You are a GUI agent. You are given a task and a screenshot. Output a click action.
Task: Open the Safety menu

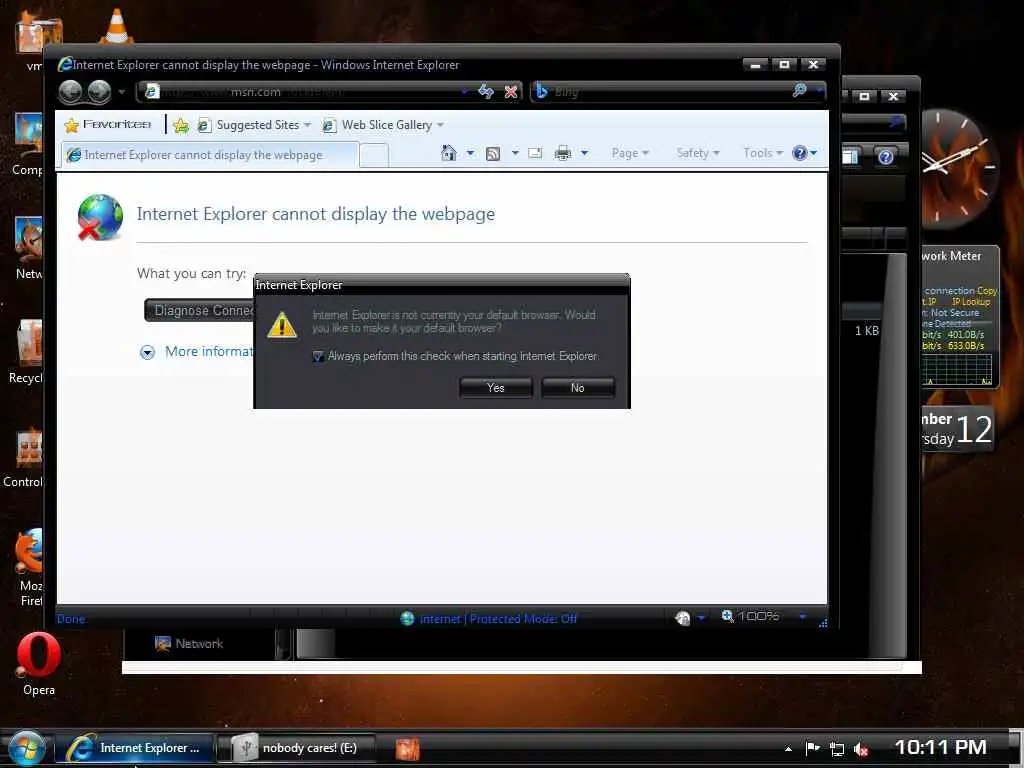pyautogui.click(x=697, y=153)
